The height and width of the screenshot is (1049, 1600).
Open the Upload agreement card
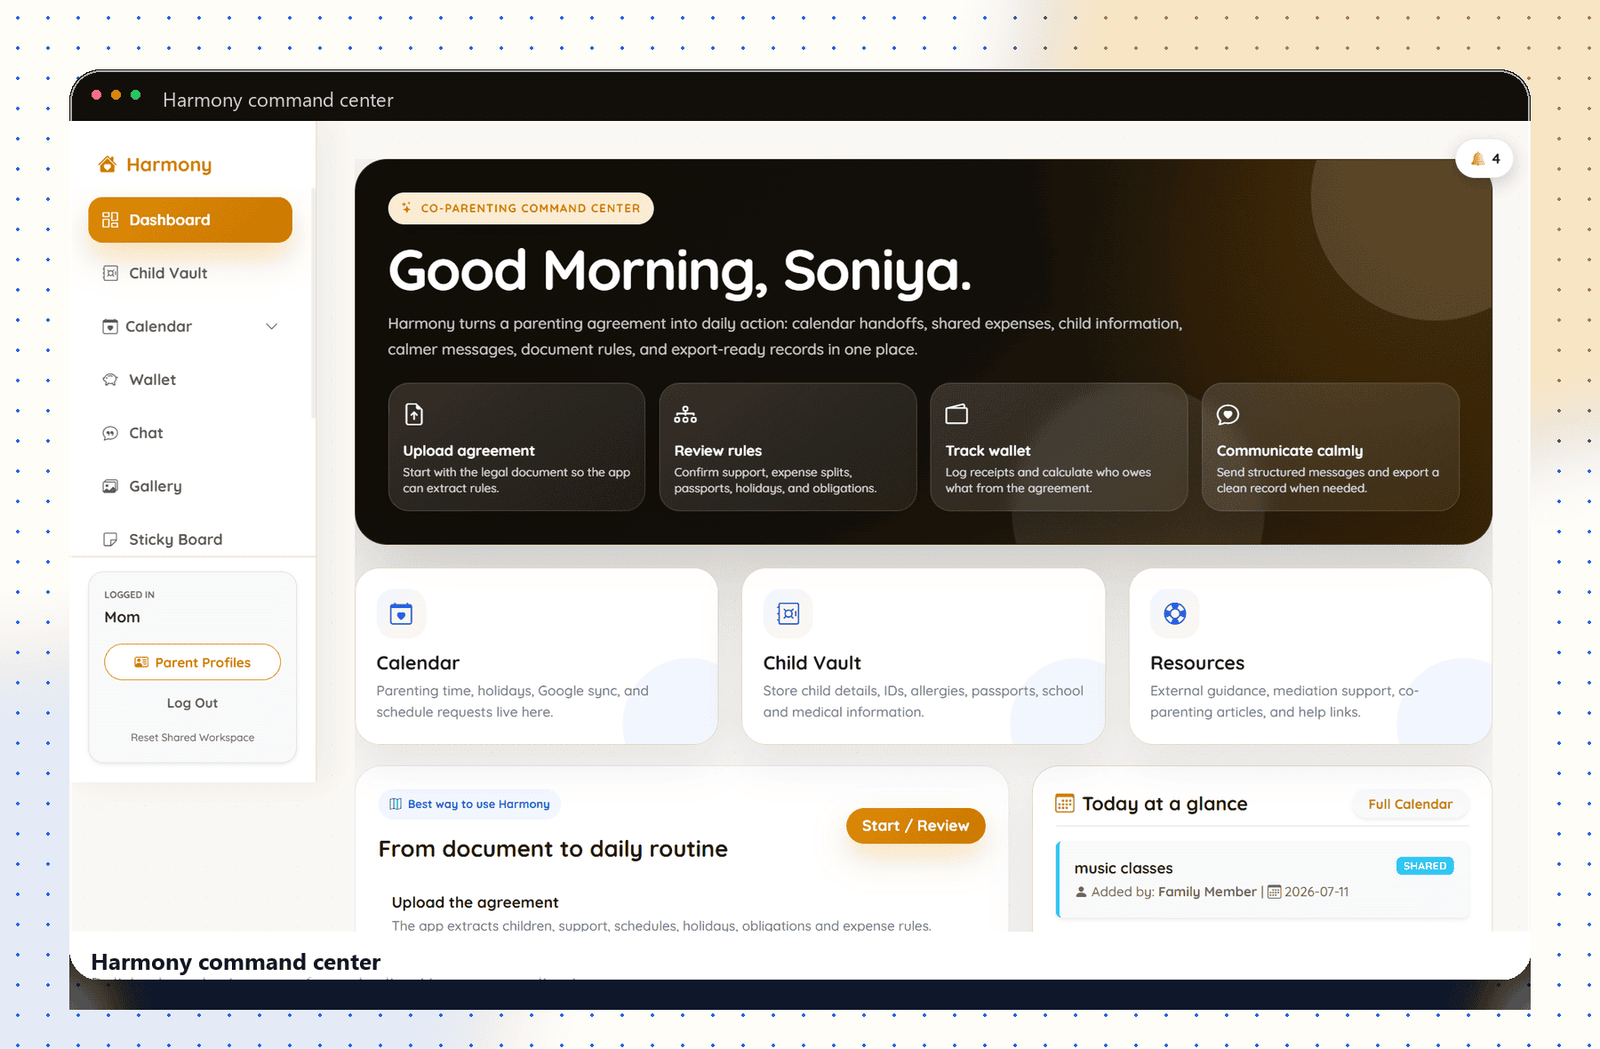[517, 447]
